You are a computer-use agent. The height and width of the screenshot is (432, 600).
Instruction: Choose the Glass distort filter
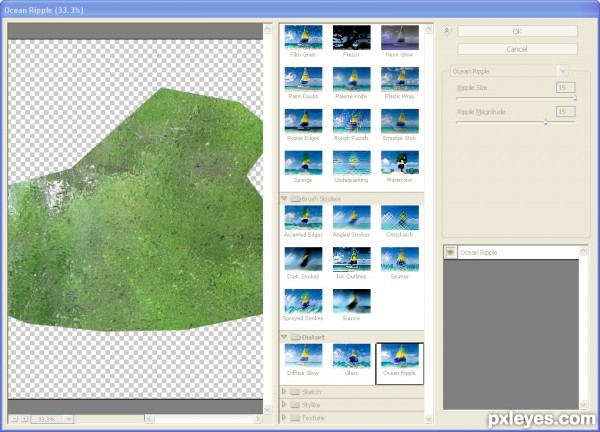351,356
